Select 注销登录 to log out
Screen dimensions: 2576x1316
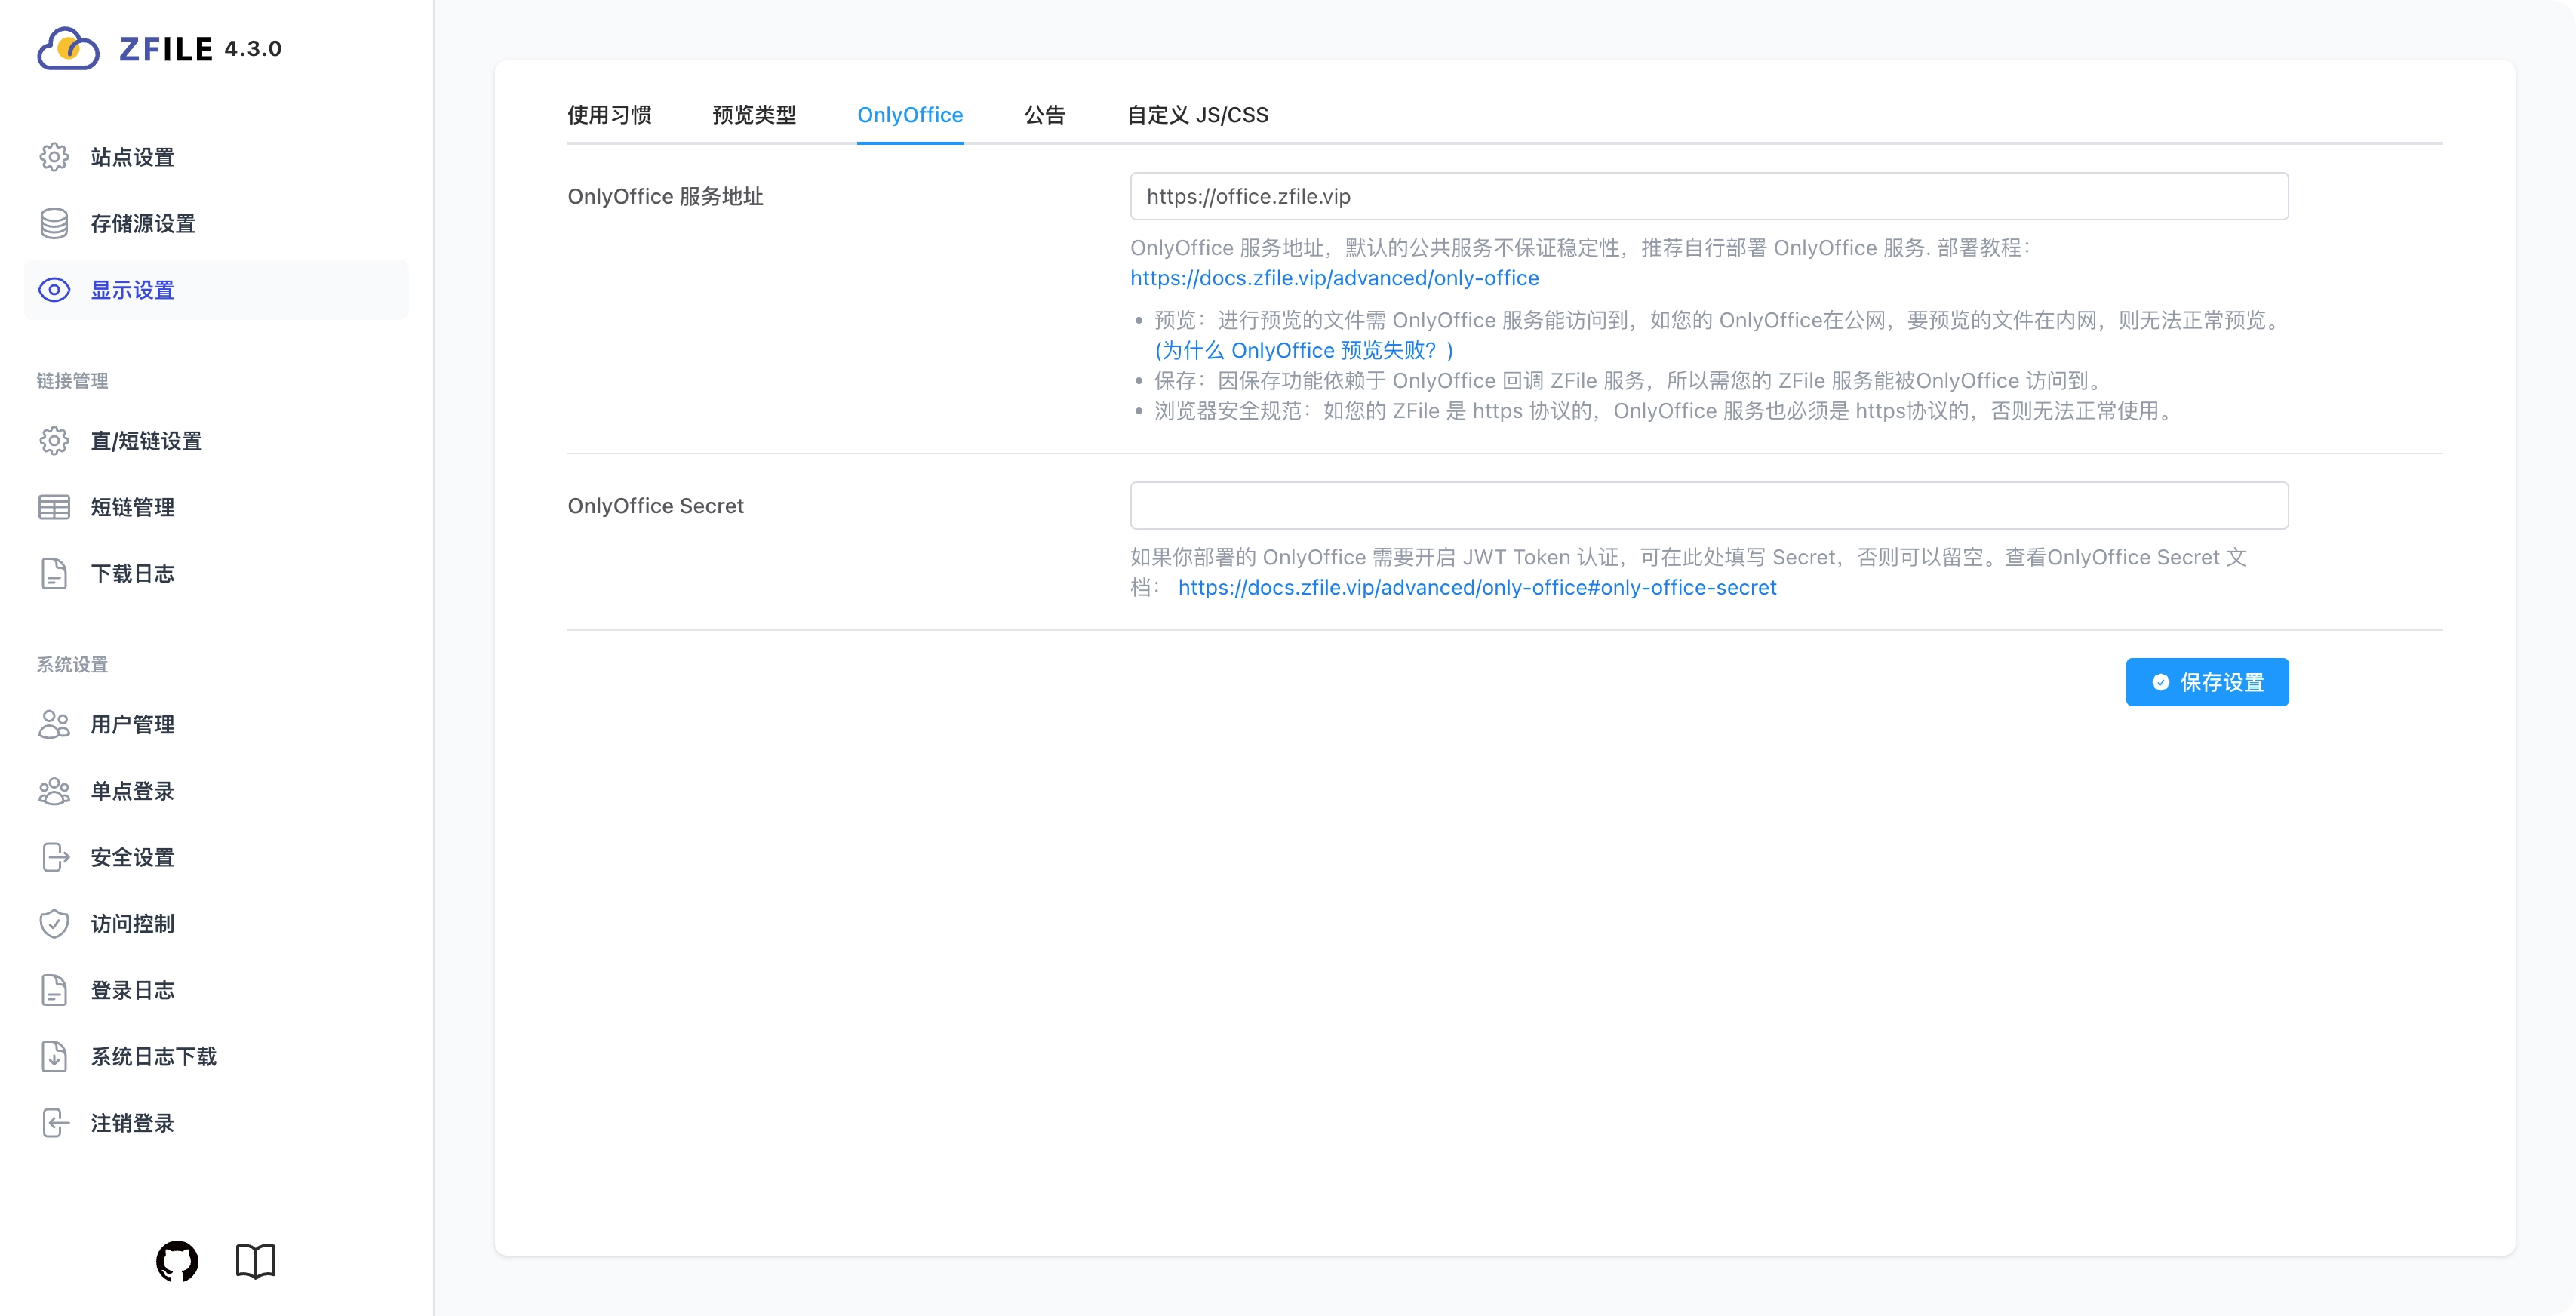coord(216,1123)
